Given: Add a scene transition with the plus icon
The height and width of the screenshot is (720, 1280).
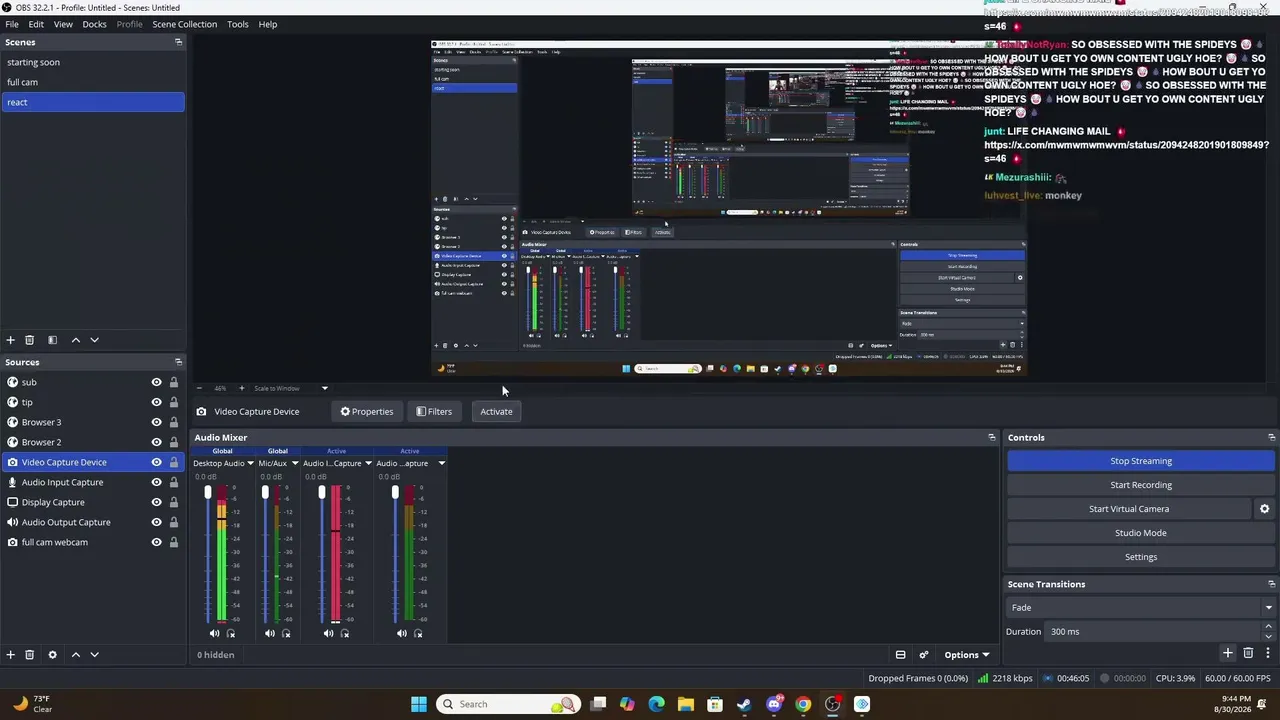Looking at the screenshot, I should (1228, 653).
